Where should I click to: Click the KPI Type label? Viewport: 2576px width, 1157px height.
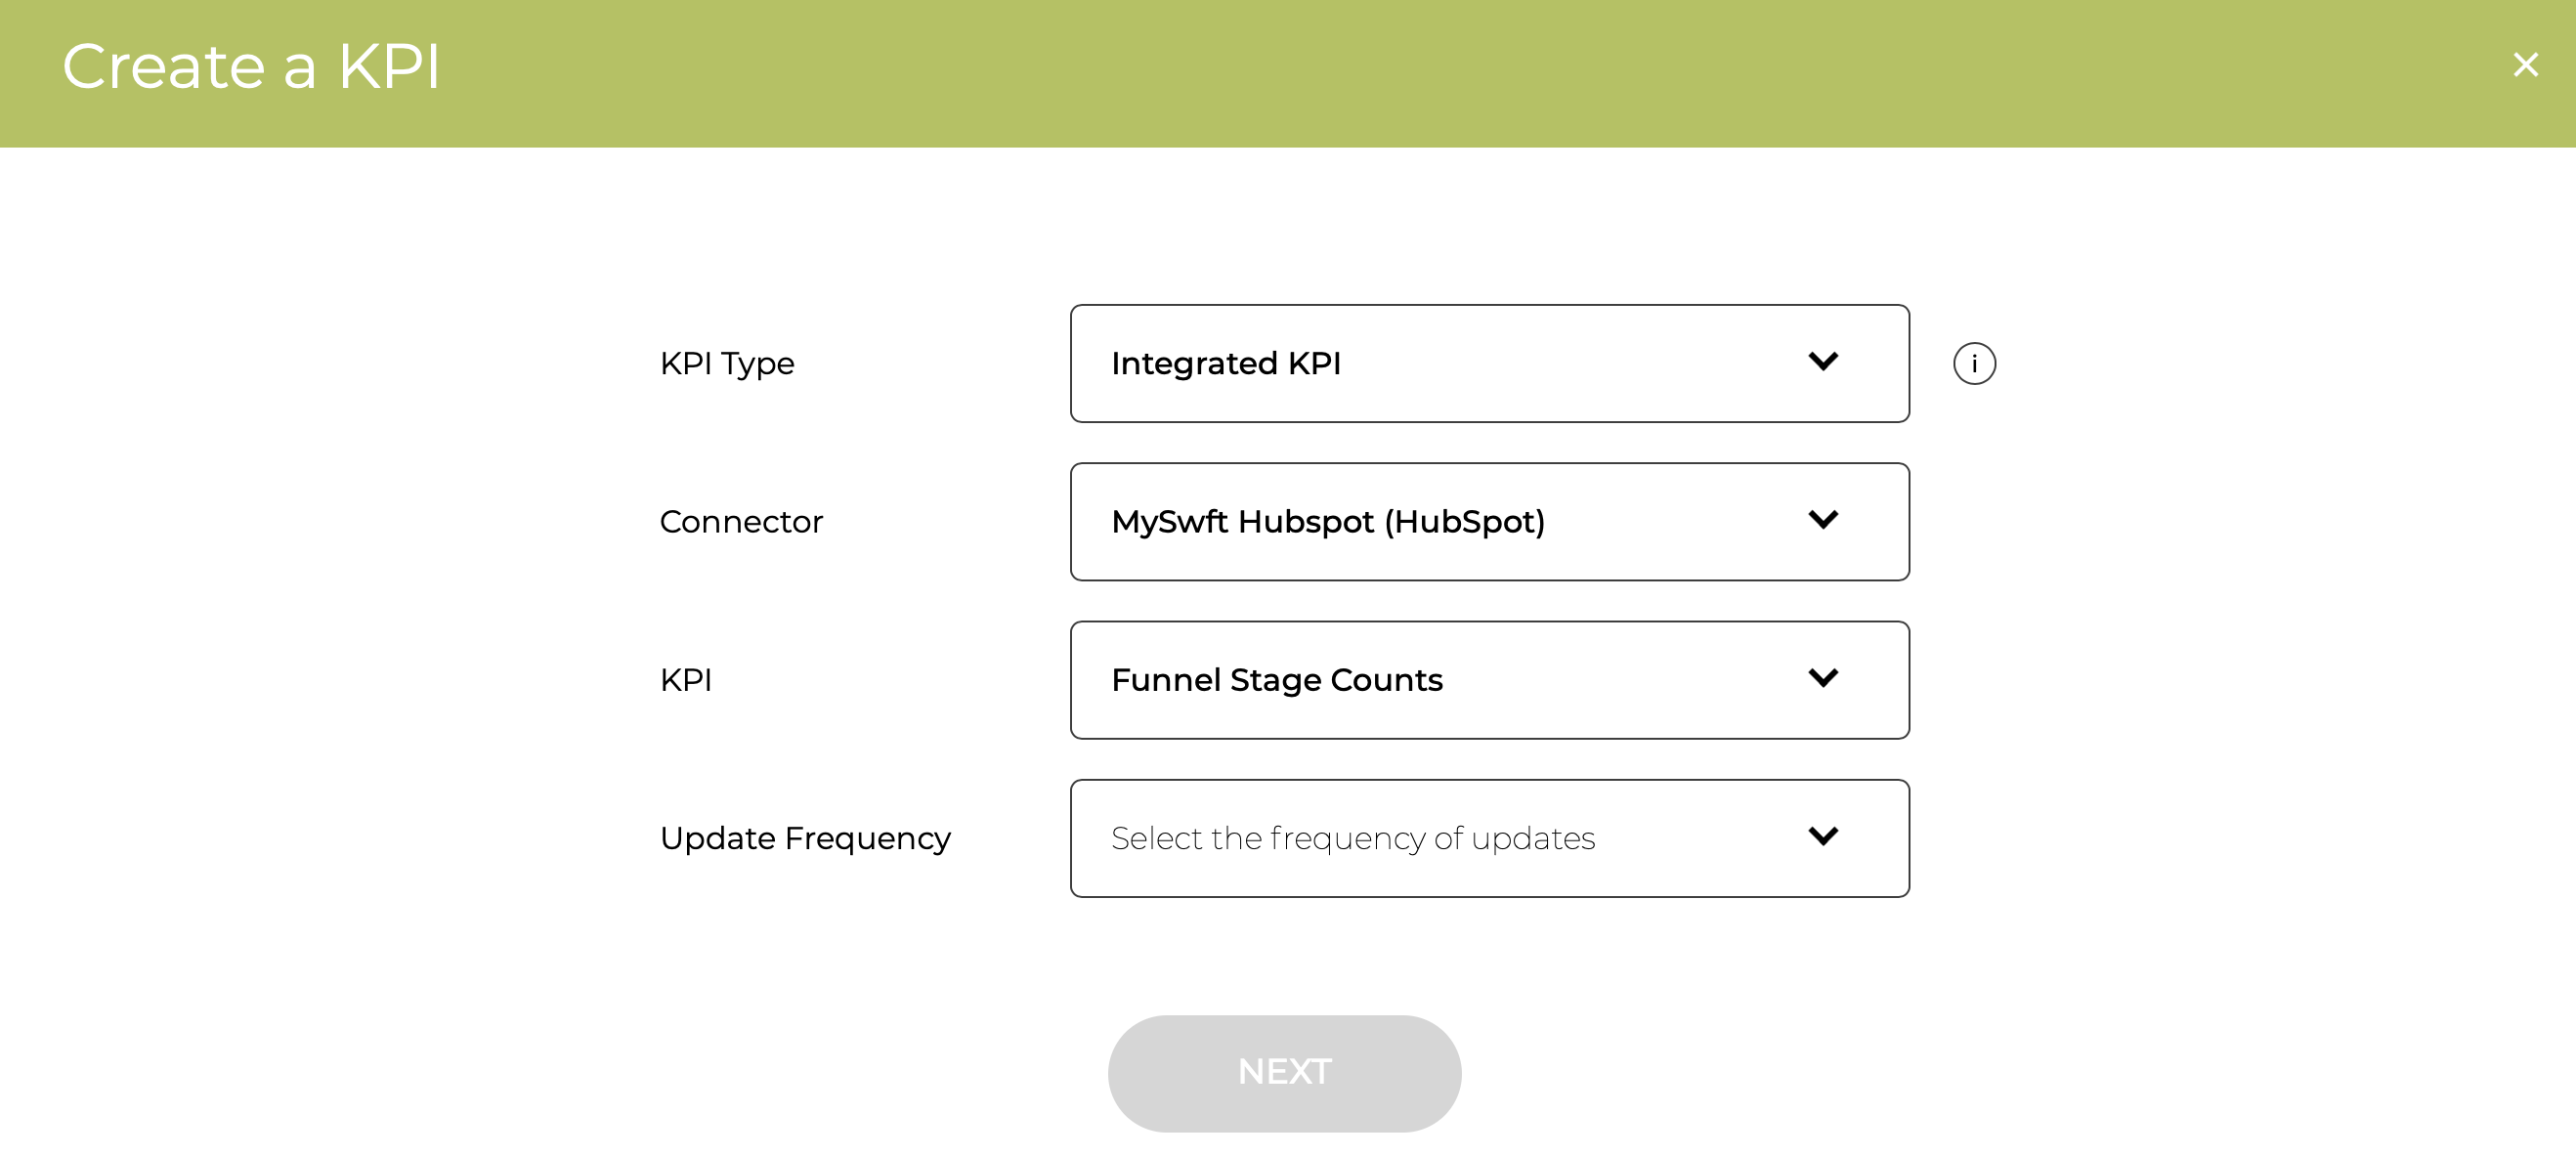coord(727,364)
